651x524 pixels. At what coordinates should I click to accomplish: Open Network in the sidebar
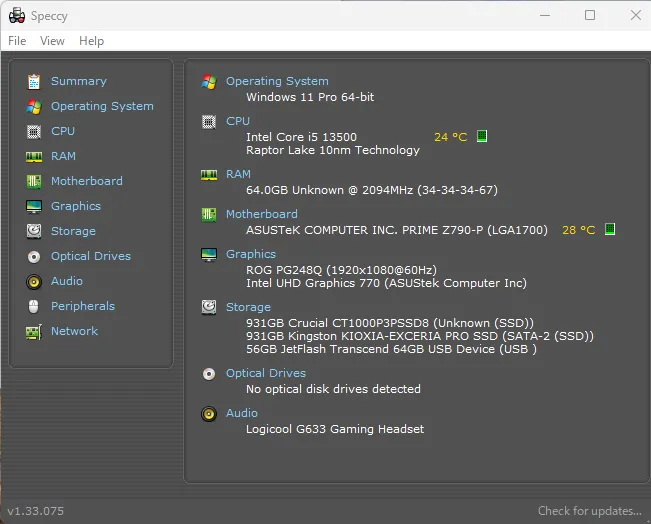[x=74, y=331]
